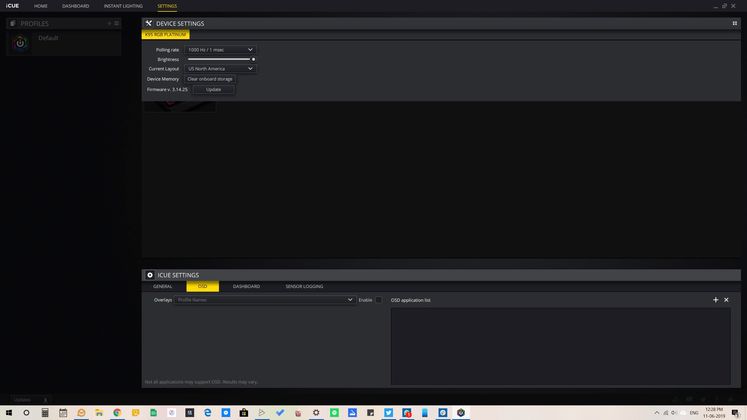Image resolution: width=747 pixels, height=420 pixels.
Task: Select the OSD tab
Action: [202, 286]
